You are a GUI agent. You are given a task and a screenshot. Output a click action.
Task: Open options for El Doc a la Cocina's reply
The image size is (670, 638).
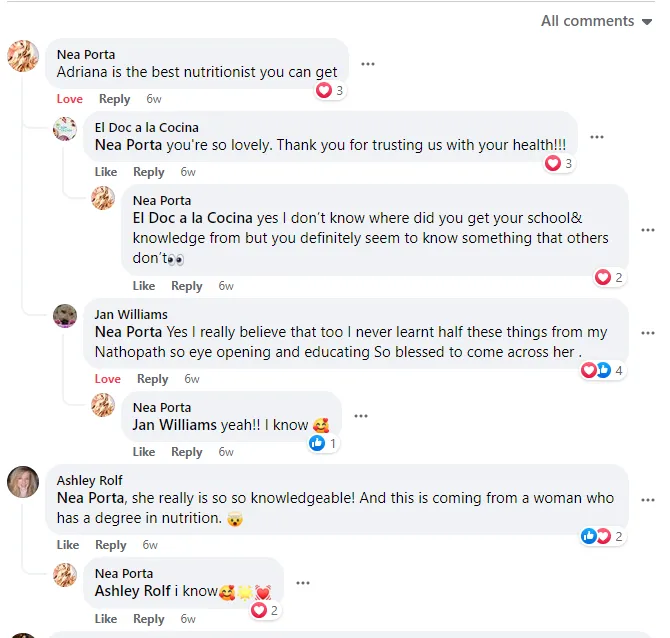(597, 137)
